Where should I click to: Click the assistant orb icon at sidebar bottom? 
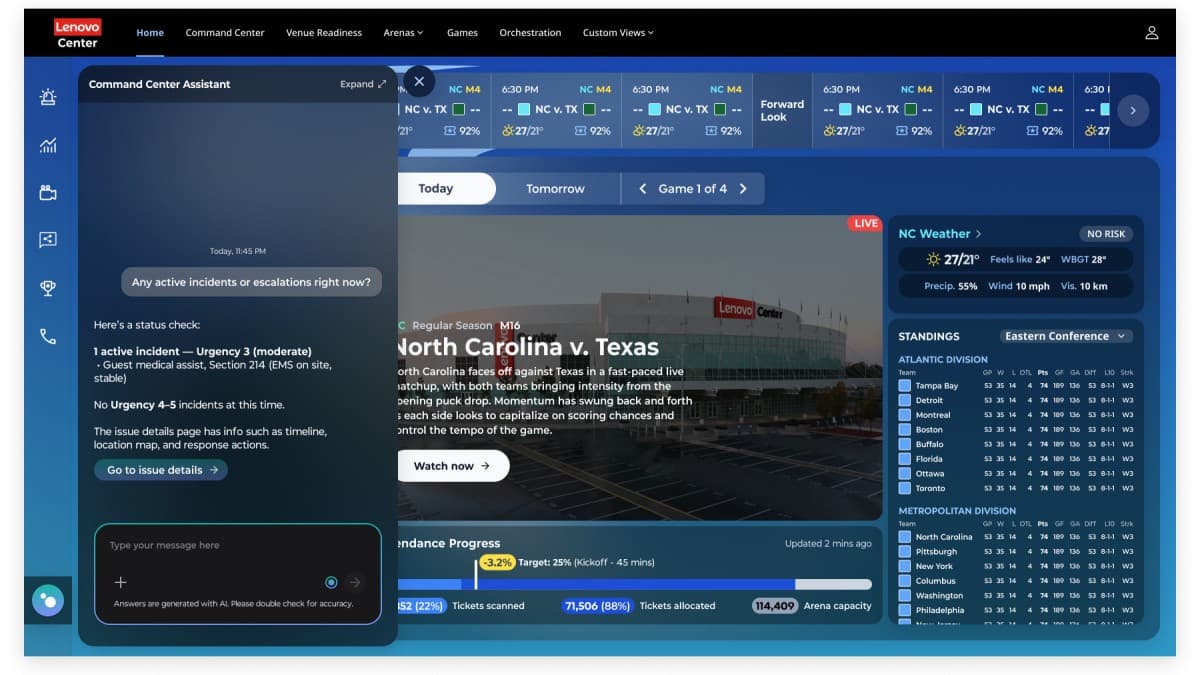pos(48,600)
